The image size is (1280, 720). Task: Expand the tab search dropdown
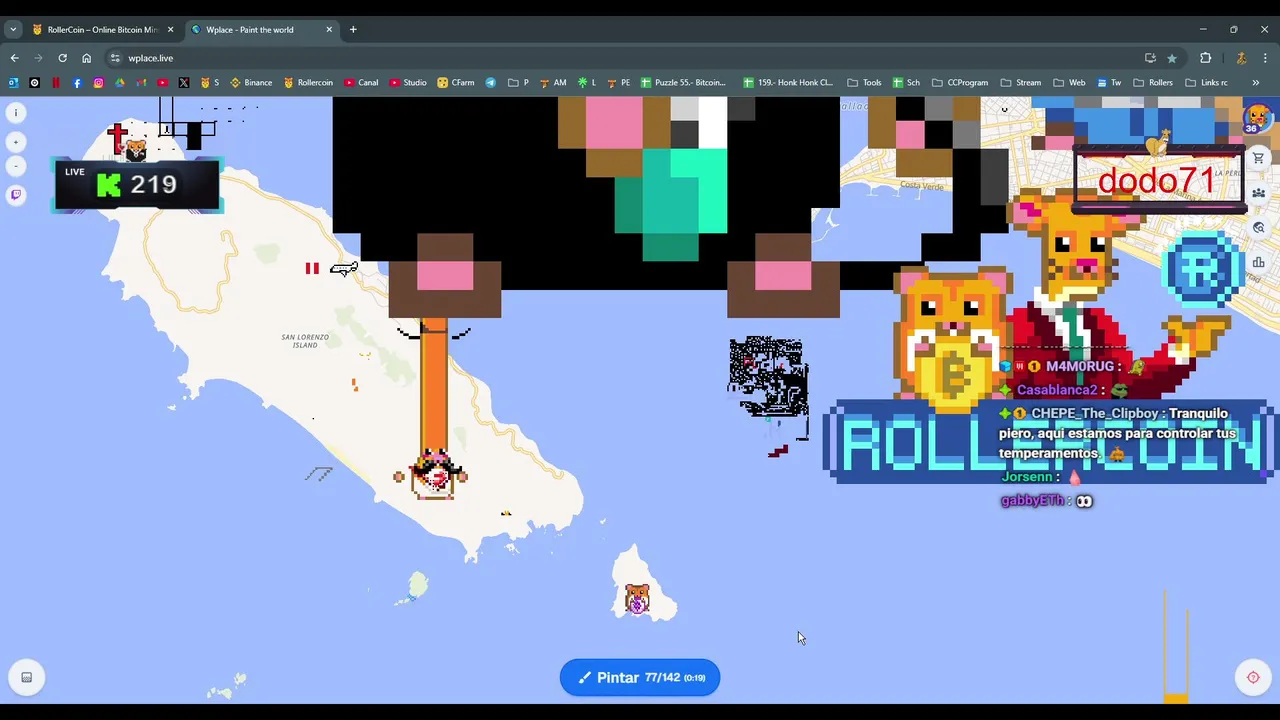[x=13, y=30]
